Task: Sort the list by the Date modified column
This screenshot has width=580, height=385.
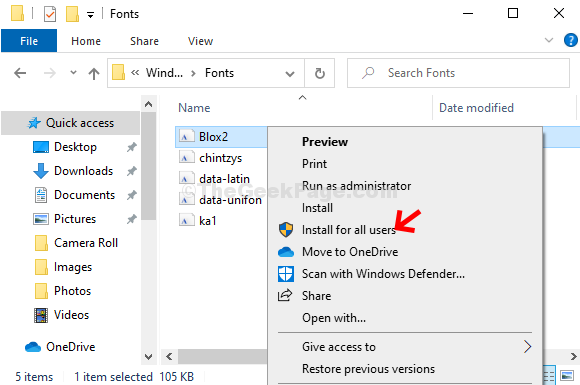Action: point(476,108)
